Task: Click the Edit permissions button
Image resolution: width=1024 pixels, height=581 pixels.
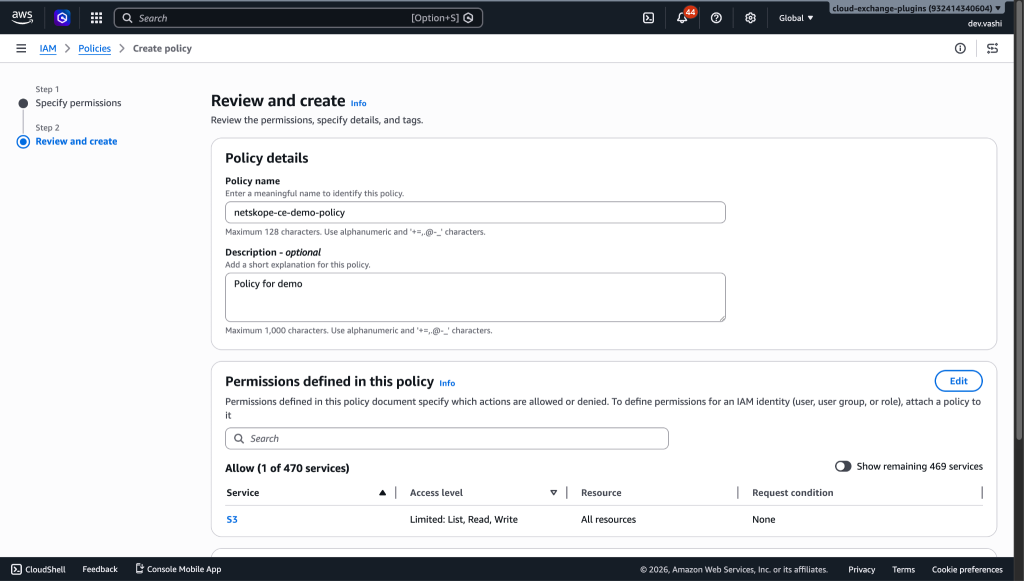Action: [x=958, y=381]
